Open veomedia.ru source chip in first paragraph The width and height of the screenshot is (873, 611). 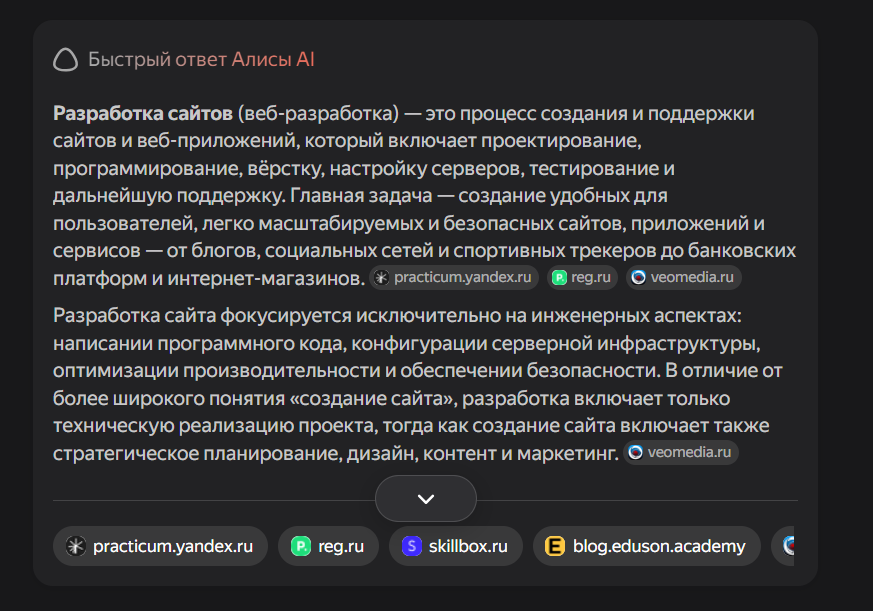(x=684, y=278)
